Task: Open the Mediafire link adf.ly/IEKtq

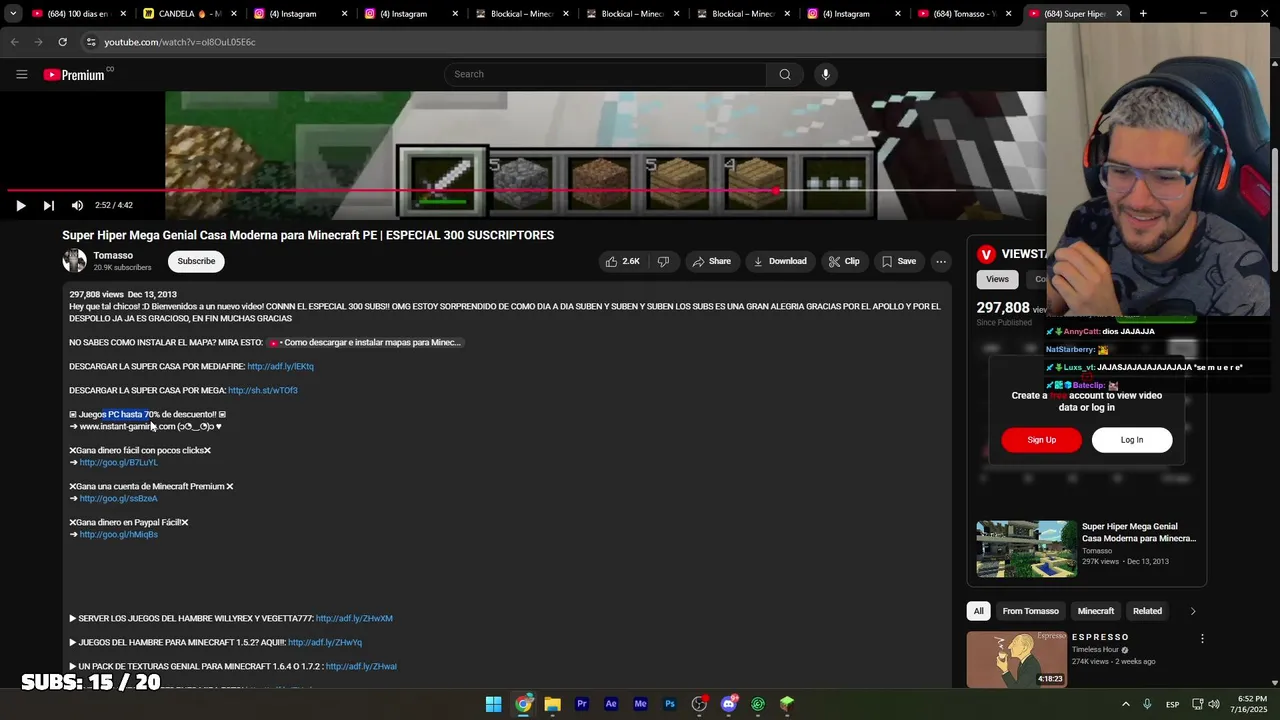Action: coord(280,366)
